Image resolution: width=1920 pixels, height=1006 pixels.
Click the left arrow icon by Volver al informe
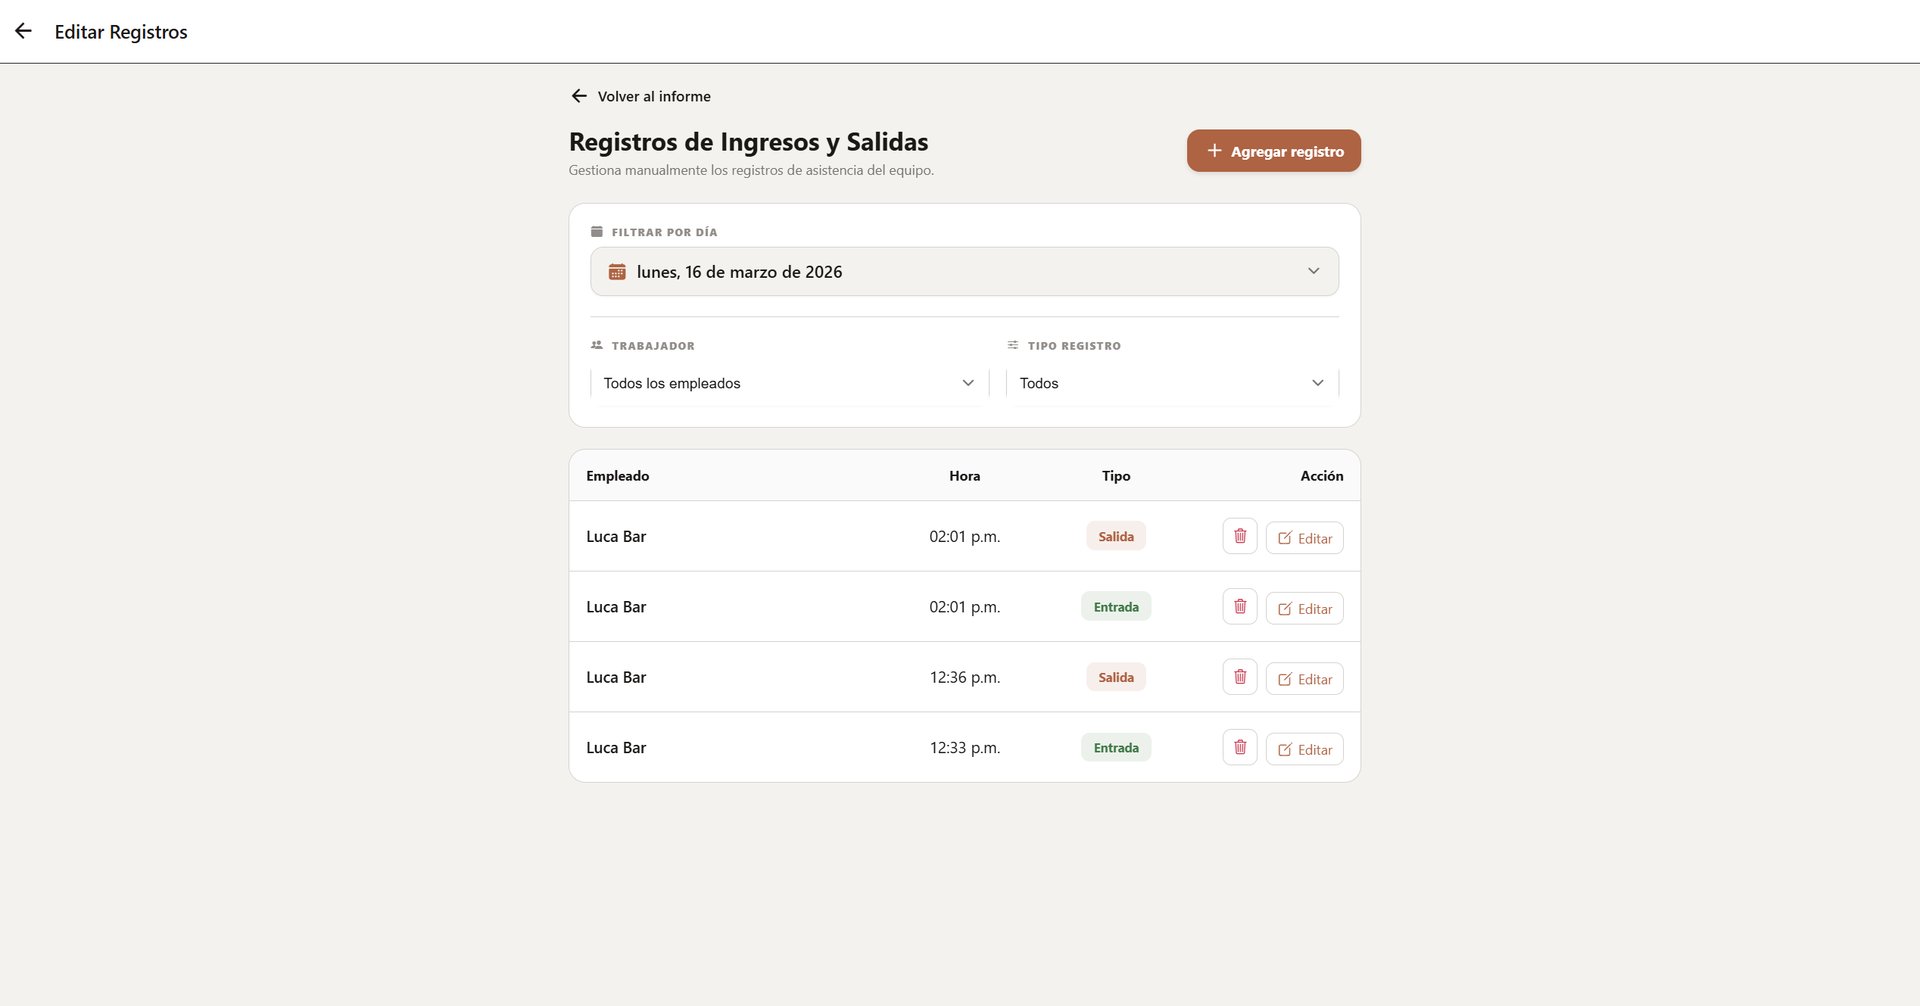[x=579, y=96]
